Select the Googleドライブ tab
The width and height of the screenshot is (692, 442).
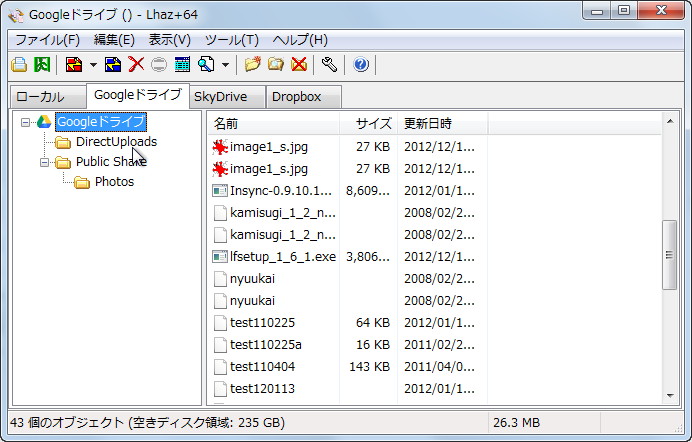[138, 95]
